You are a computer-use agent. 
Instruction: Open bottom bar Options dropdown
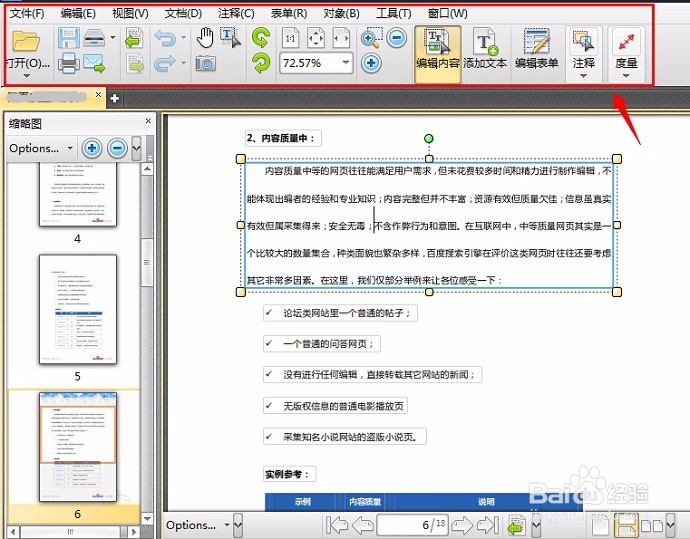tap(198, 525)
